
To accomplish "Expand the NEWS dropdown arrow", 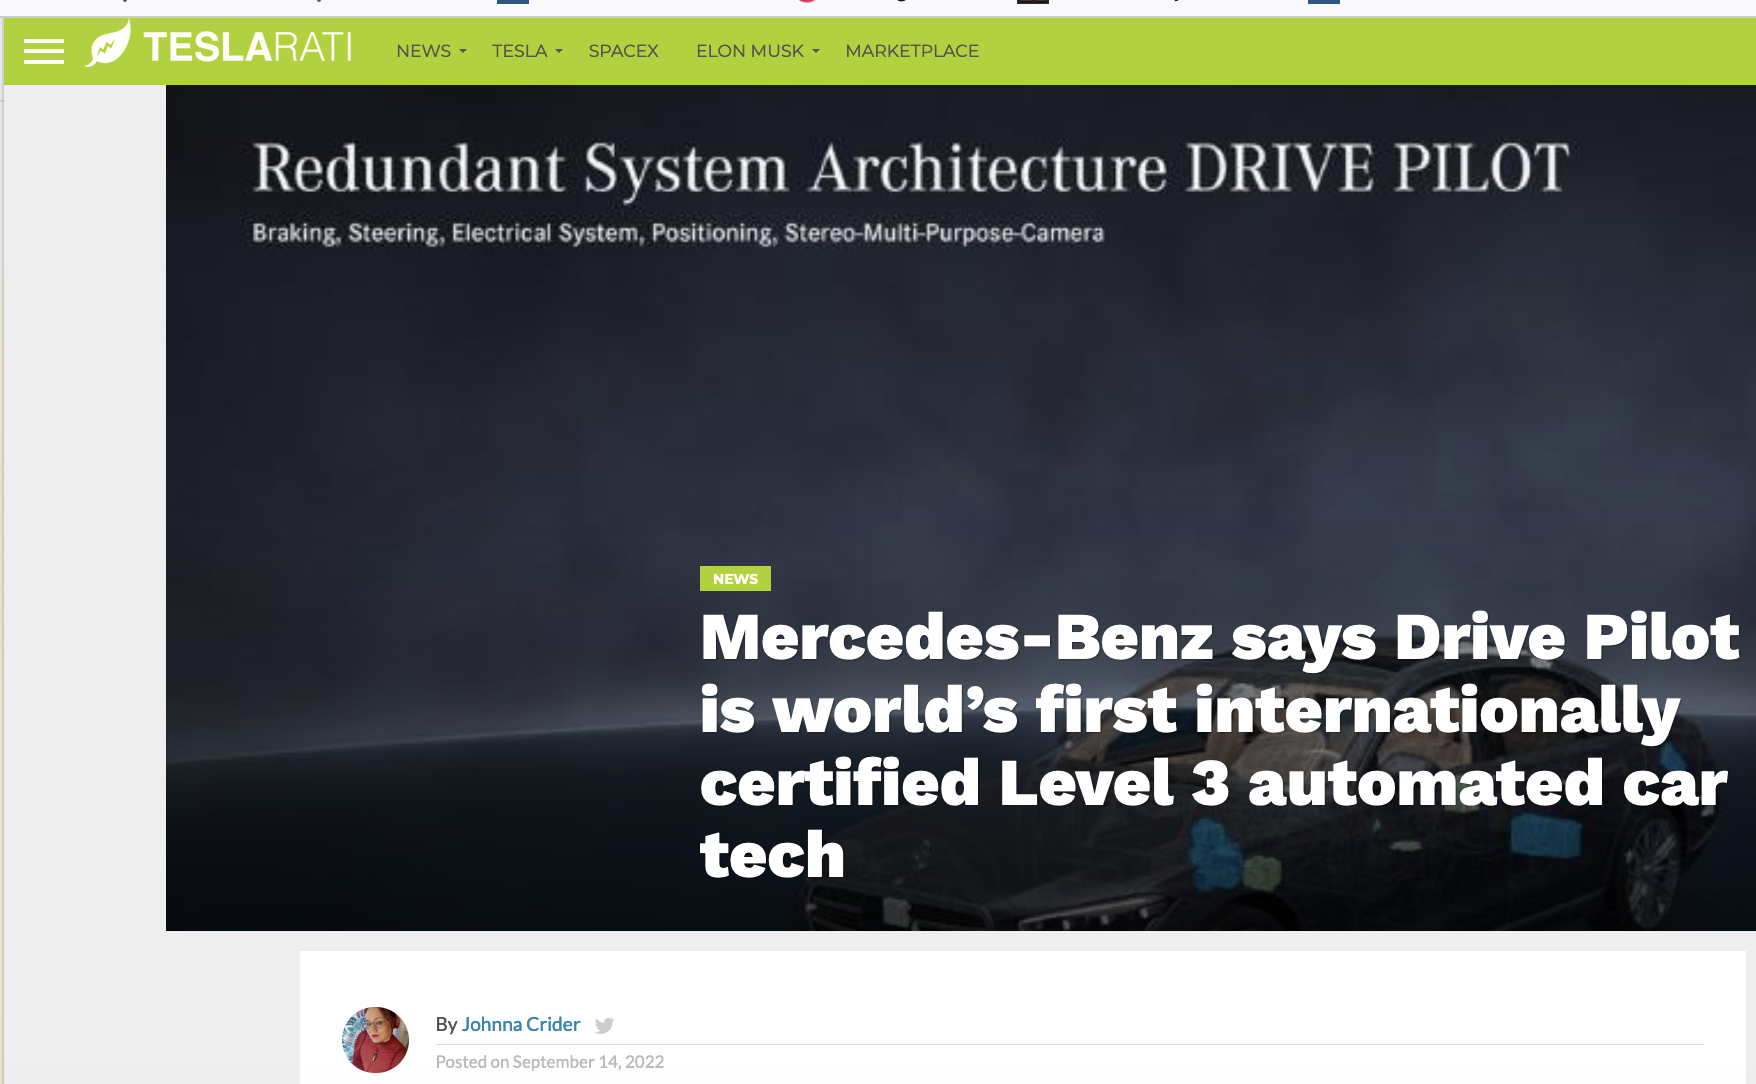I will pyautogui.click(x=463, y=52).
